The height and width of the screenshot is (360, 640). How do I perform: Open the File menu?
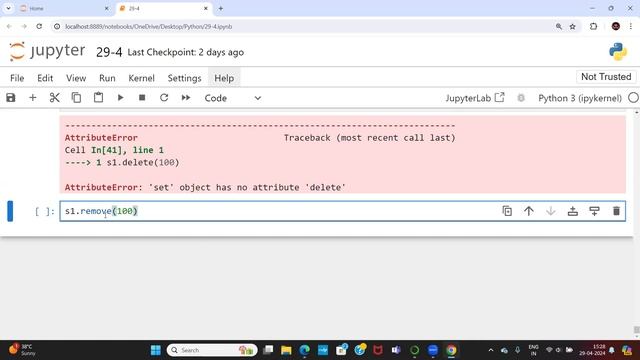17,78
